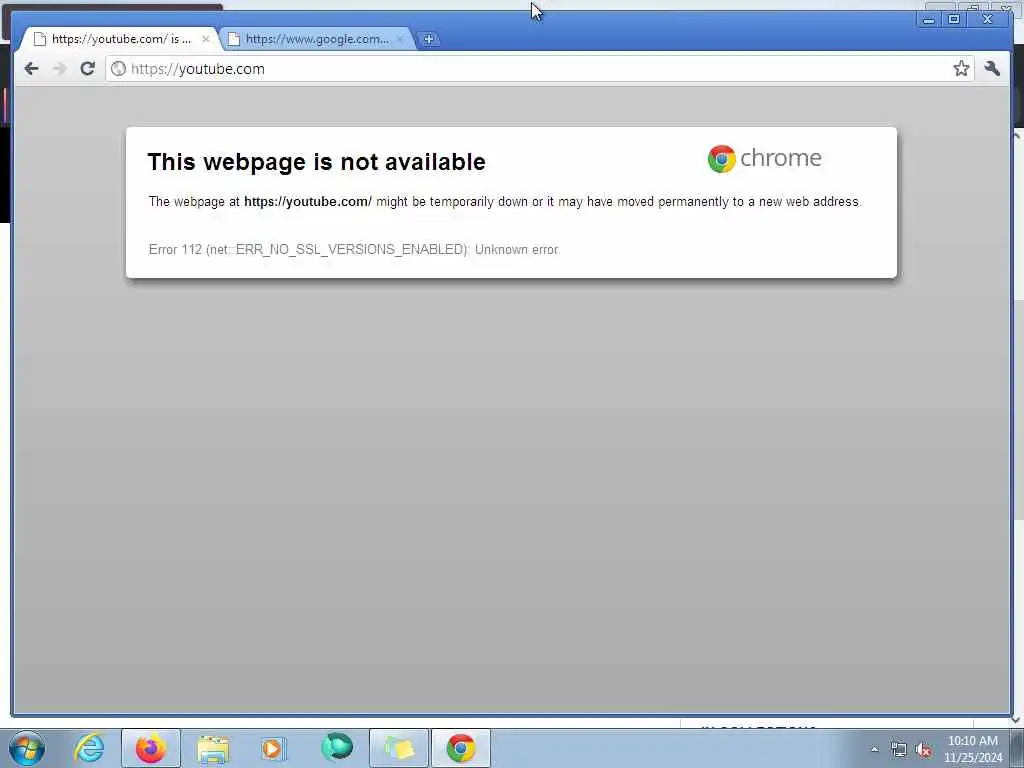Go back using the Chrome back arrow

click(31, 69)
